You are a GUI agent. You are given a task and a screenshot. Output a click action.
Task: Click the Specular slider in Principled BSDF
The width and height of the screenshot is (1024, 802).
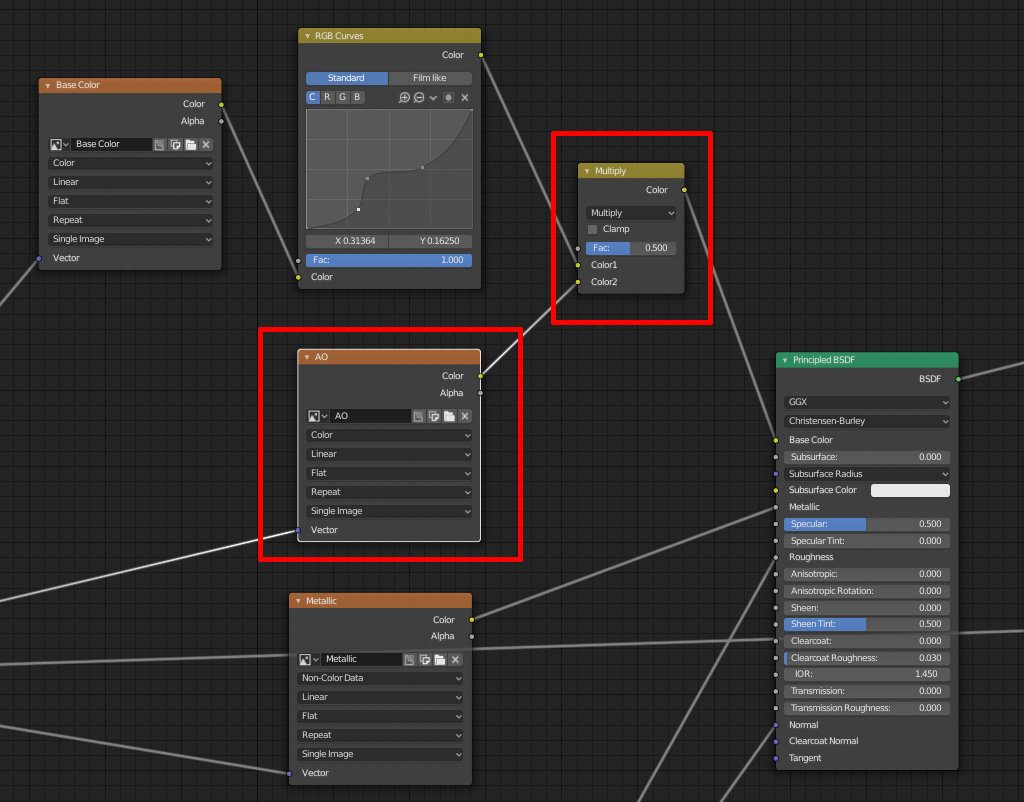pyautogui.click(x=867, y=524)
